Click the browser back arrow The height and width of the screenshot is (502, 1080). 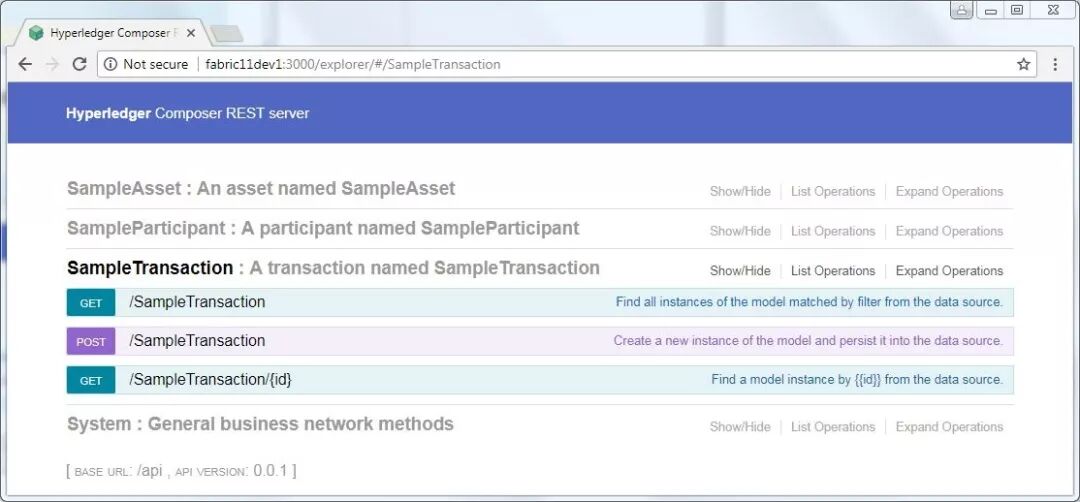tap(25, 64)
